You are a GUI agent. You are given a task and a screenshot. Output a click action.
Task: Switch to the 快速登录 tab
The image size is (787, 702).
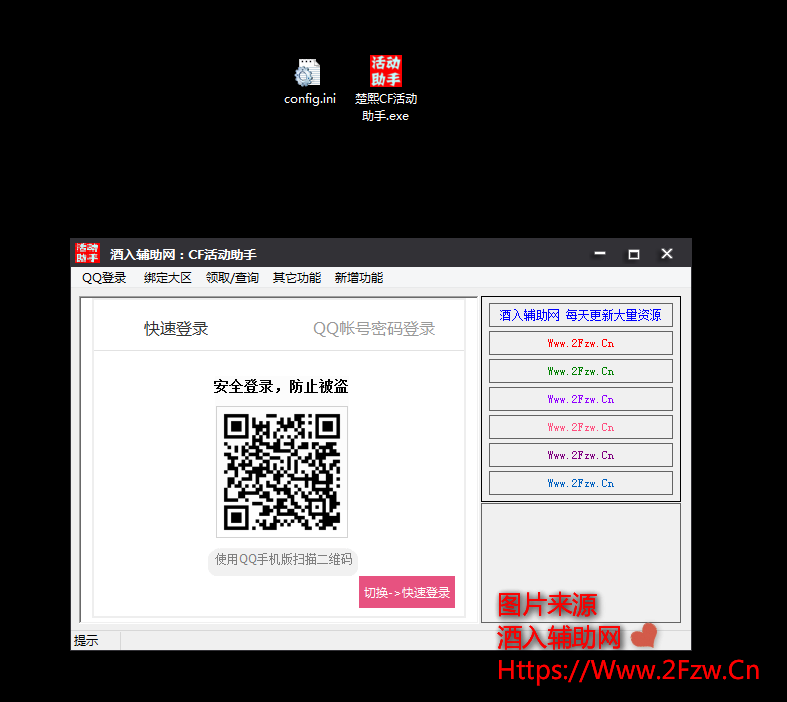click(176, 329)
